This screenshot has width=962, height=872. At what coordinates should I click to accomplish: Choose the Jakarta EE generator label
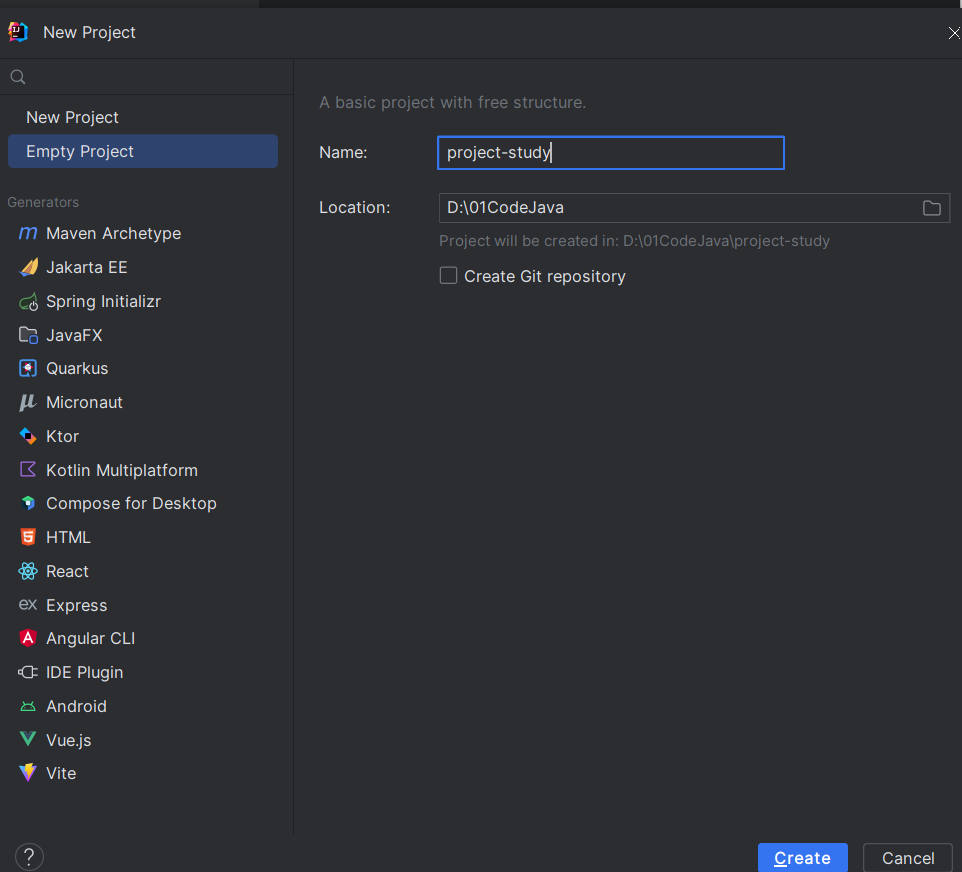[87, 268]
